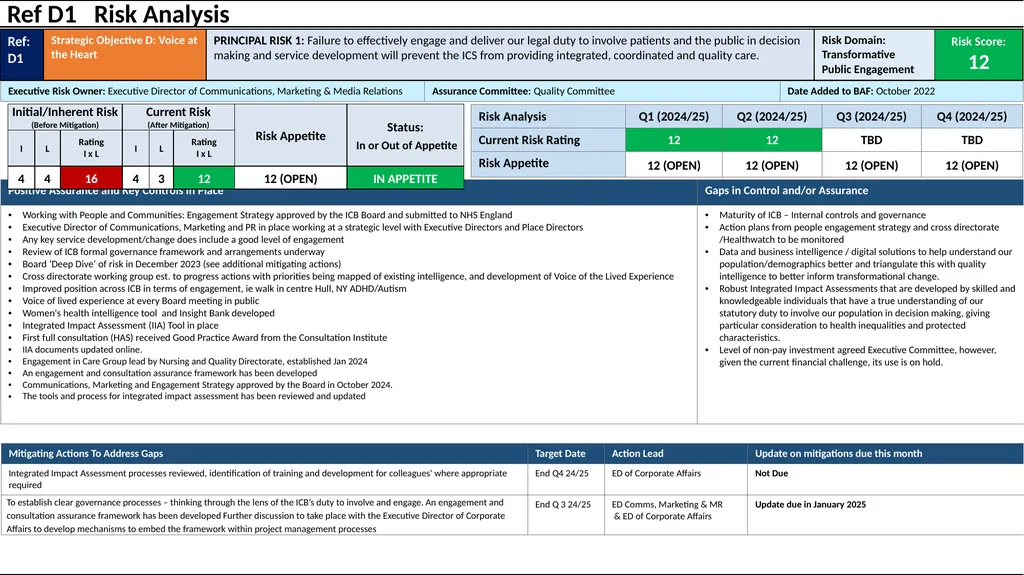
Task: Click the green 'Risk Score: 12' box
Action: pyautogui.click(x=978, y=54)
